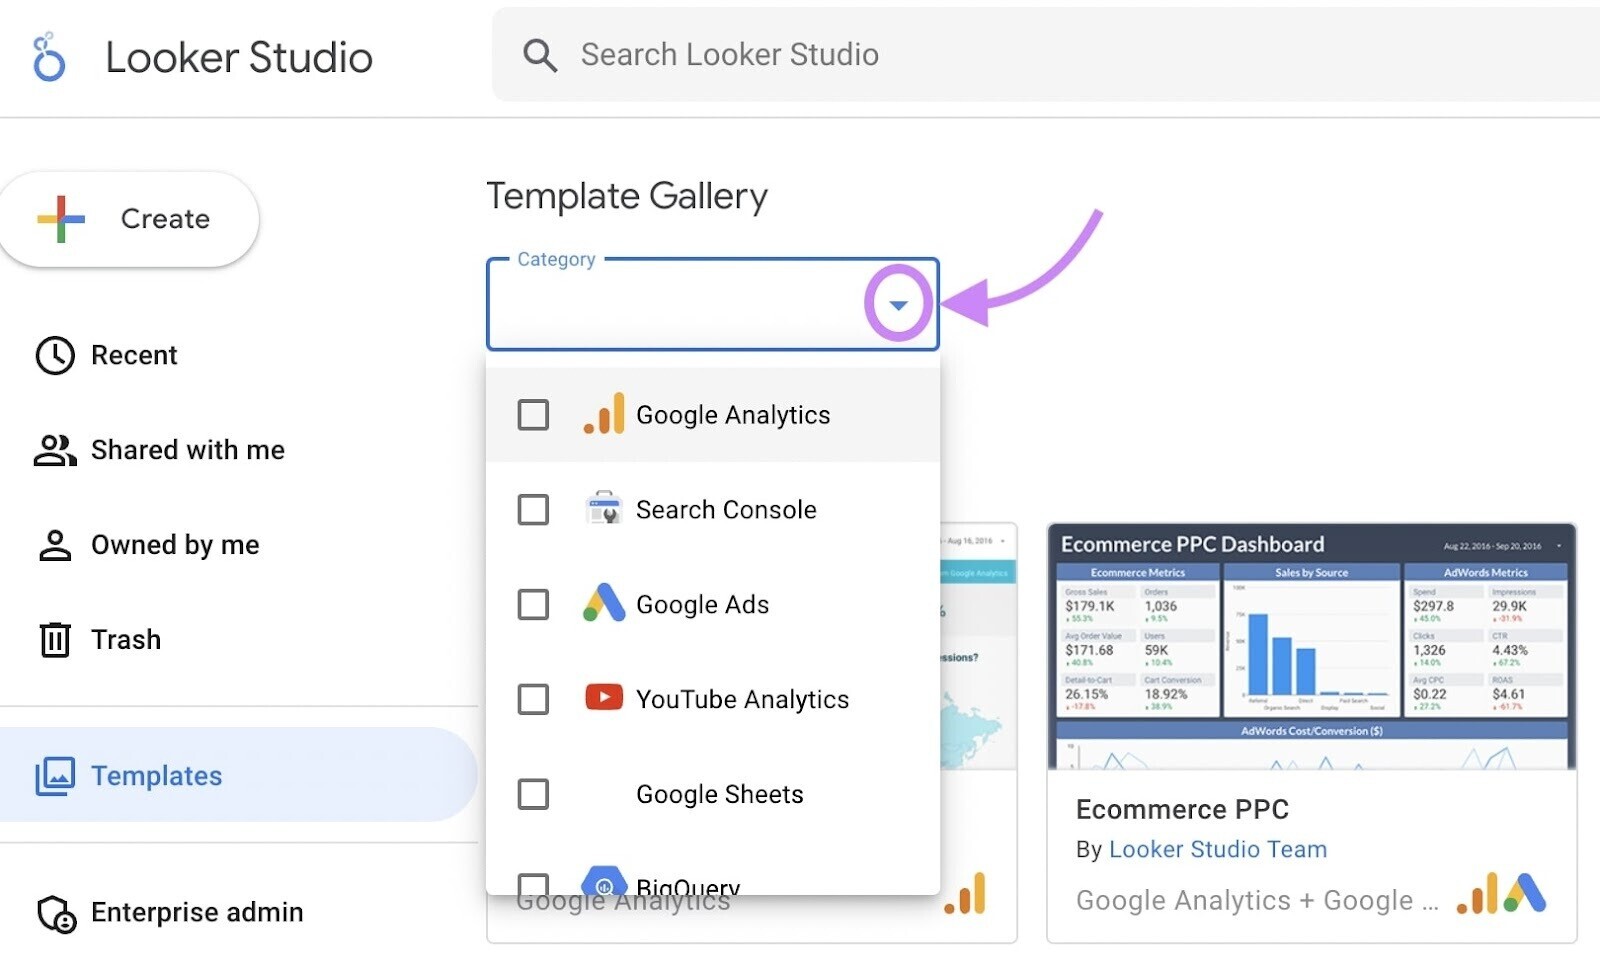The width and height of the screenshot is (1600, 968).
Task: Click the Search Console icon
Action: pyautogui.click(x=604, y=509)
